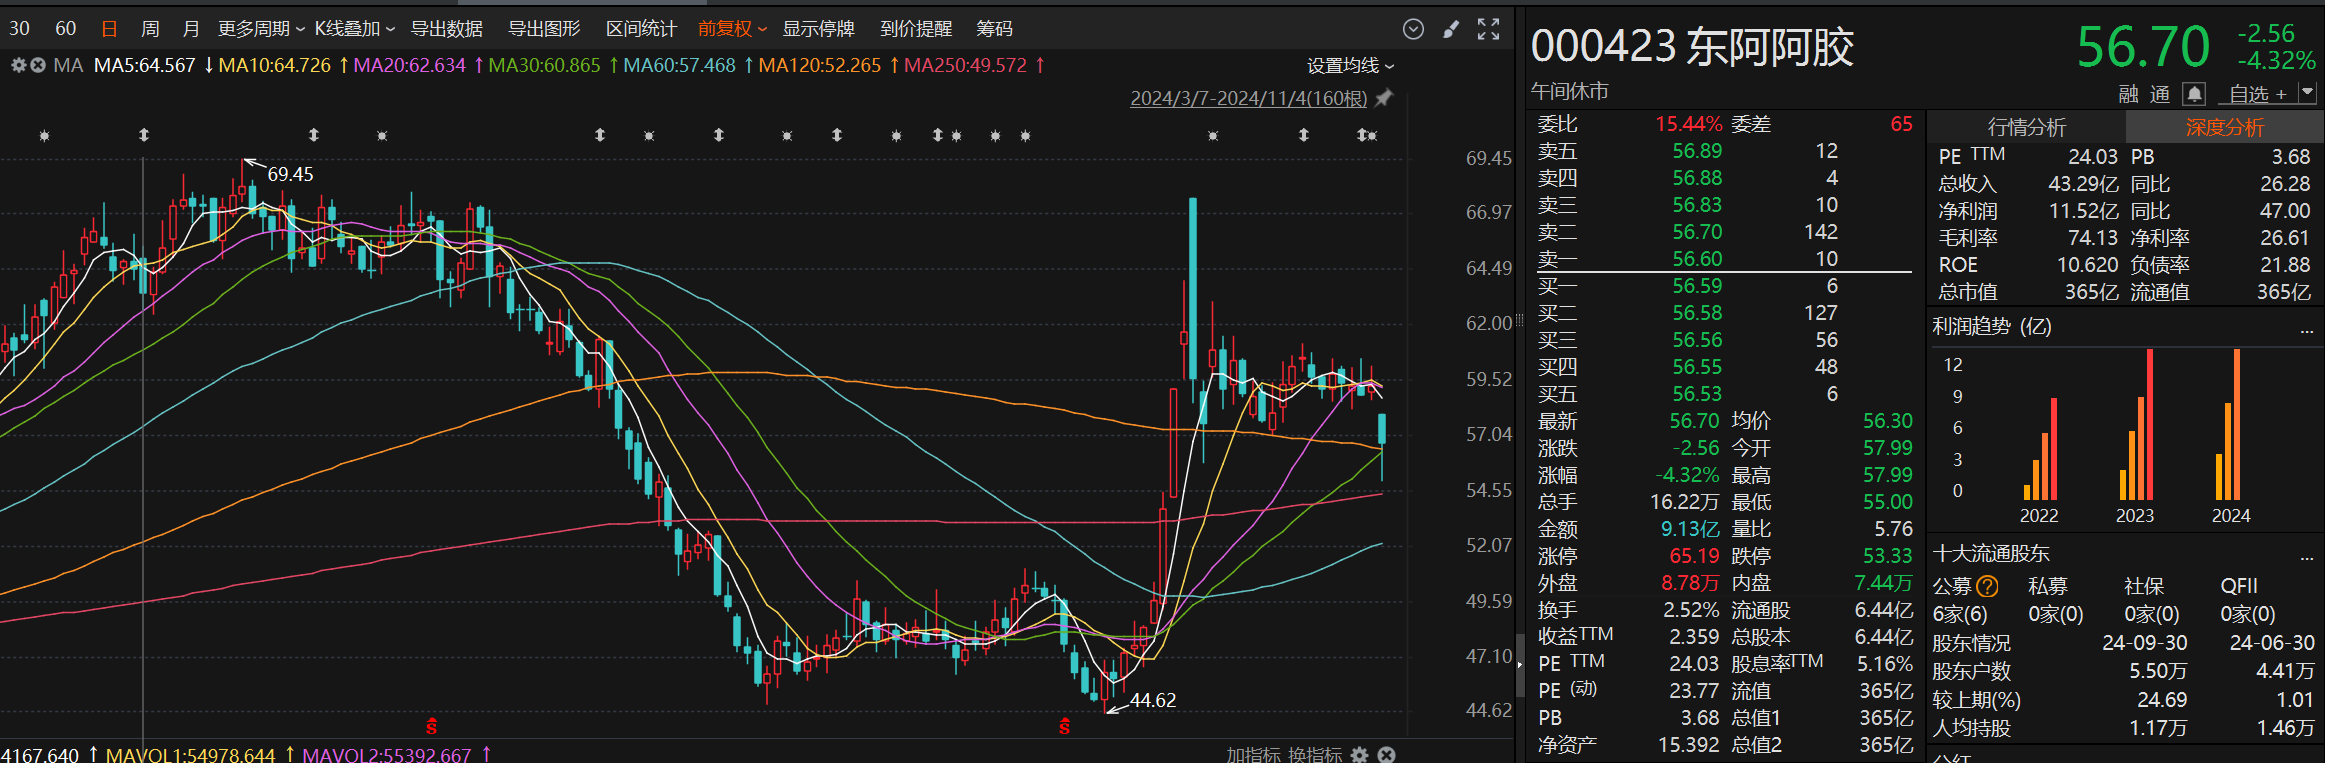Click 买一 price 56.59
This screenshot has width=2325, height=763.
(1697, 286)
